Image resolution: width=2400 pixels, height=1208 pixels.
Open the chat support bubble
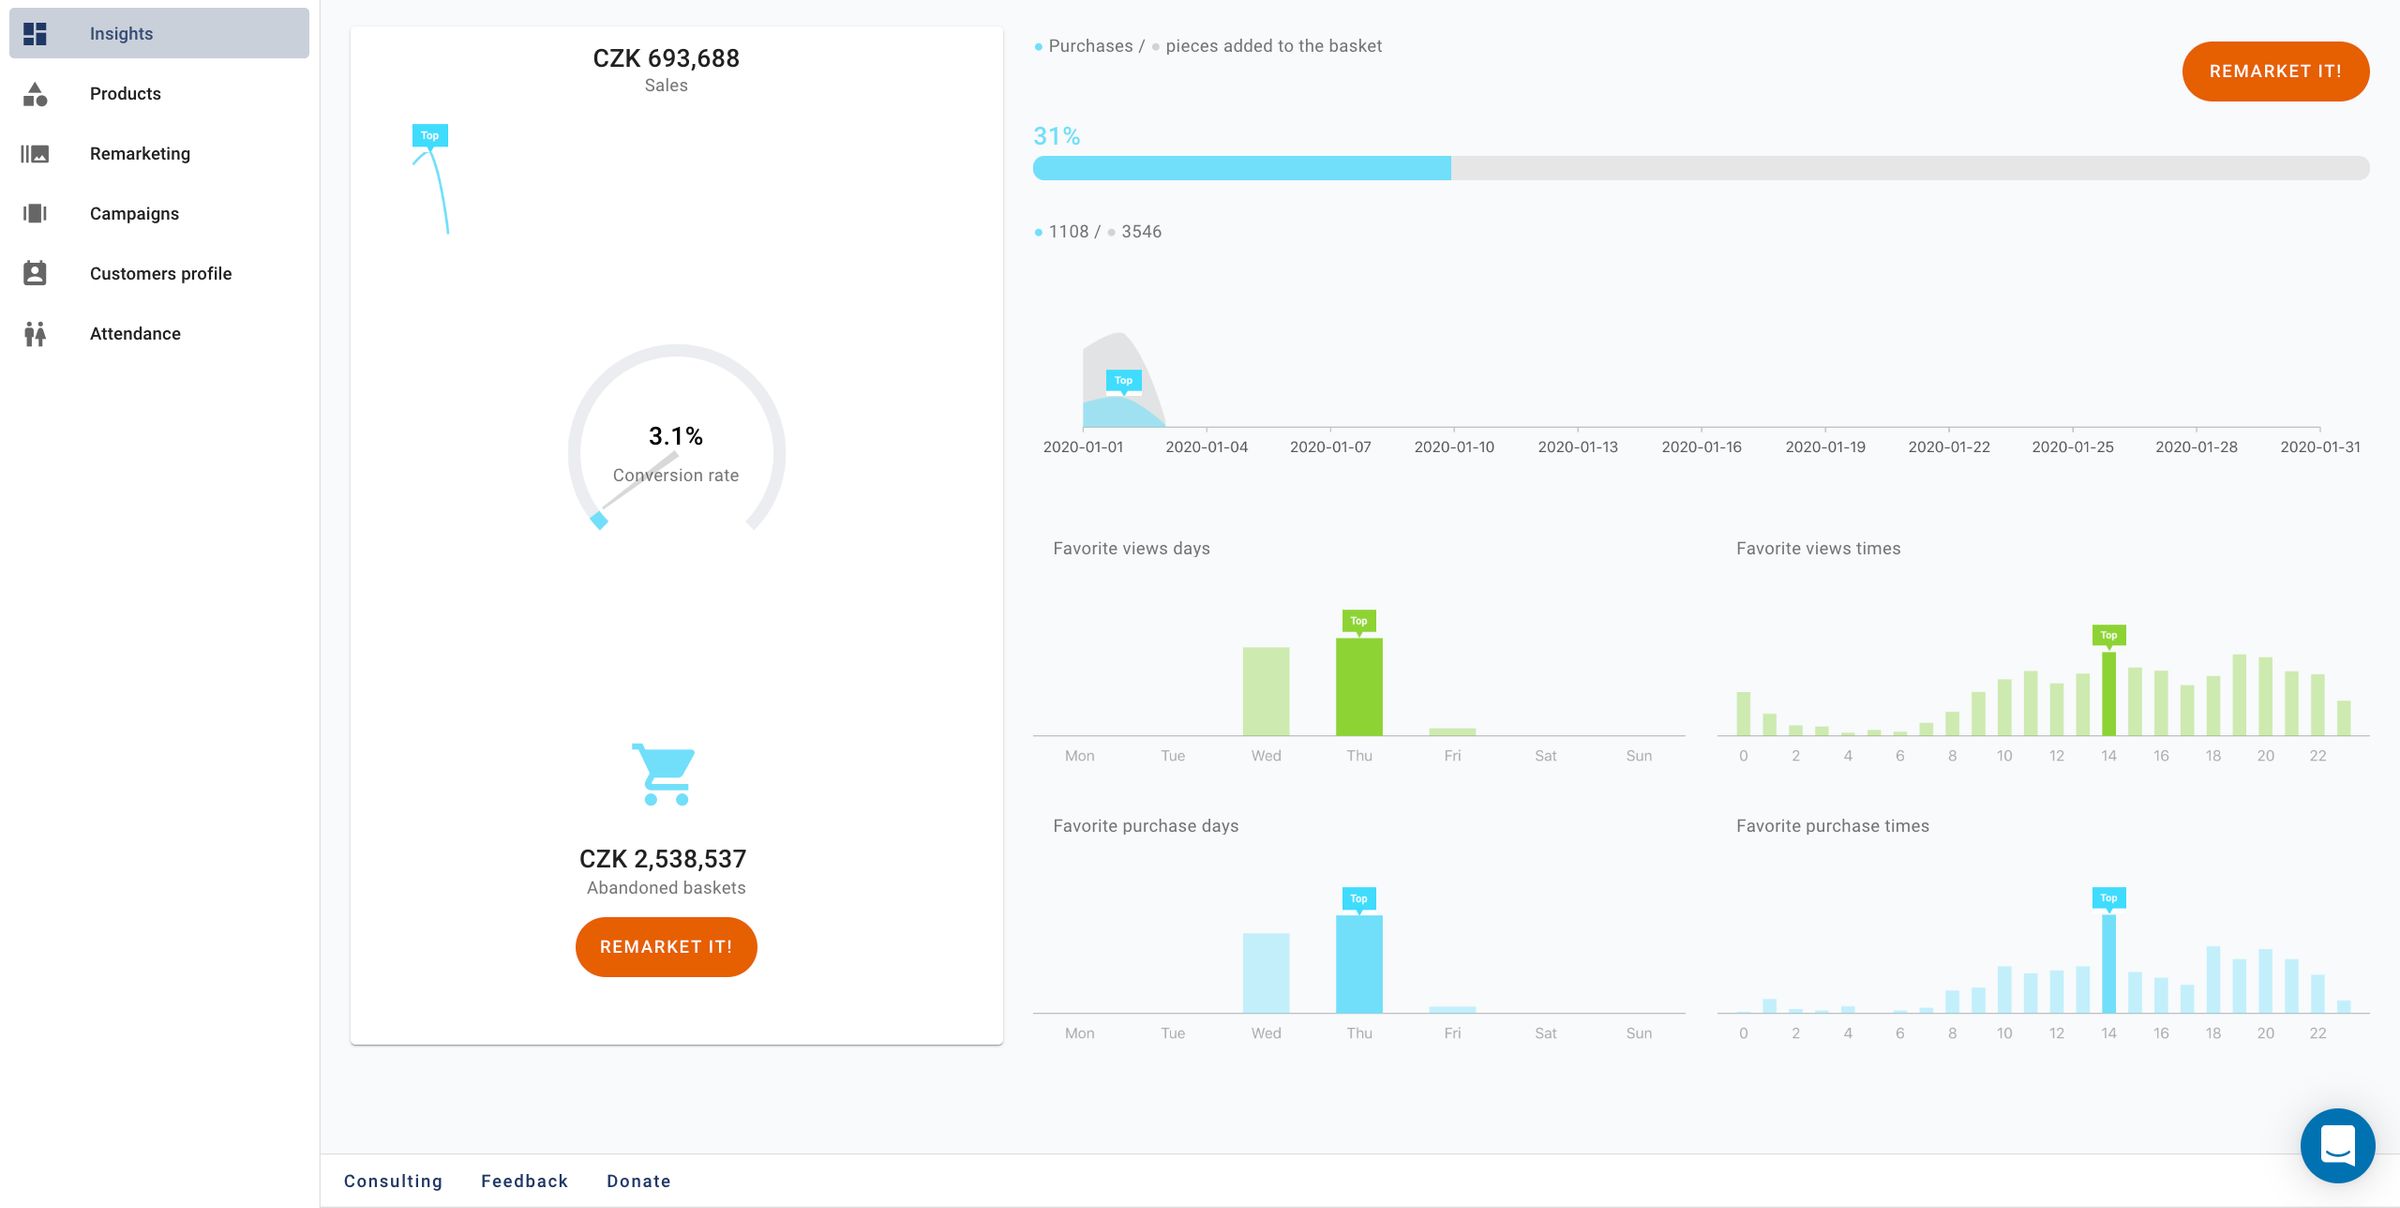(x=2337, y=1145)
